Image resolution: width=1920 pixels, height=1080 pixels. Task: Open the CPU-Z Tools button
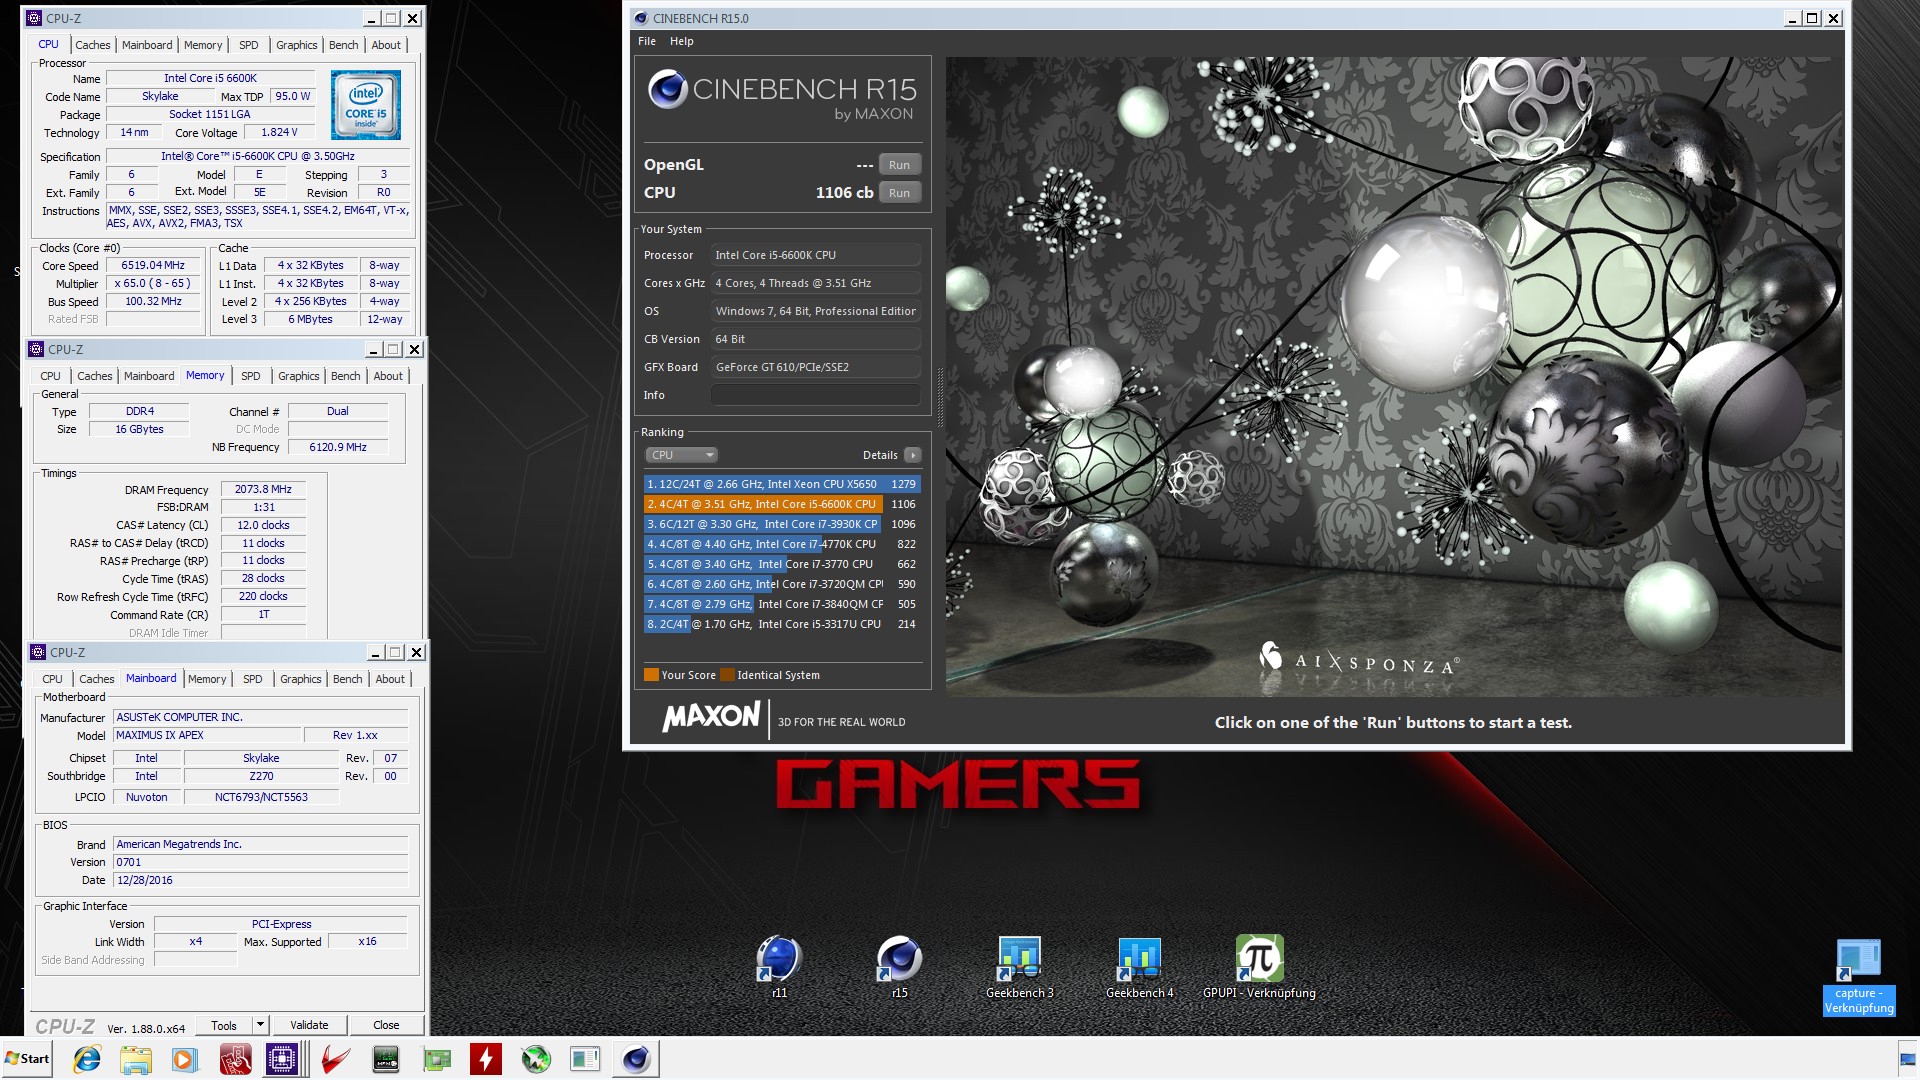pos(224,1025)
